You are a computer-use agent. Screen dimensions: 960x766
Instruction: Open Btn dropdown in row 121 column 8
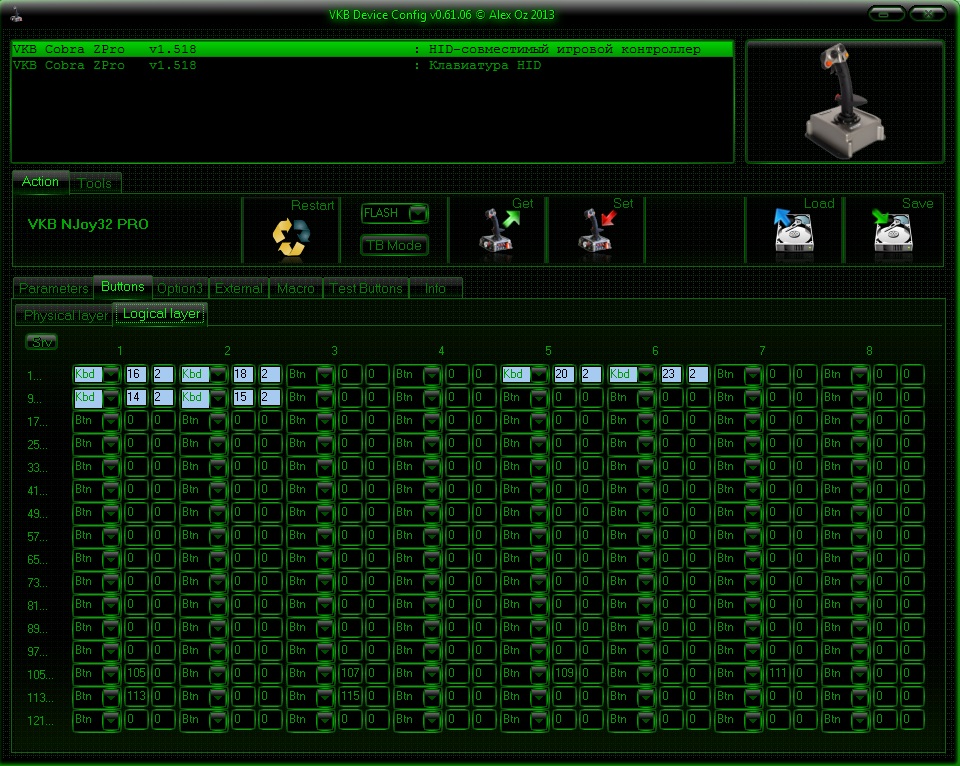point(860,720)
